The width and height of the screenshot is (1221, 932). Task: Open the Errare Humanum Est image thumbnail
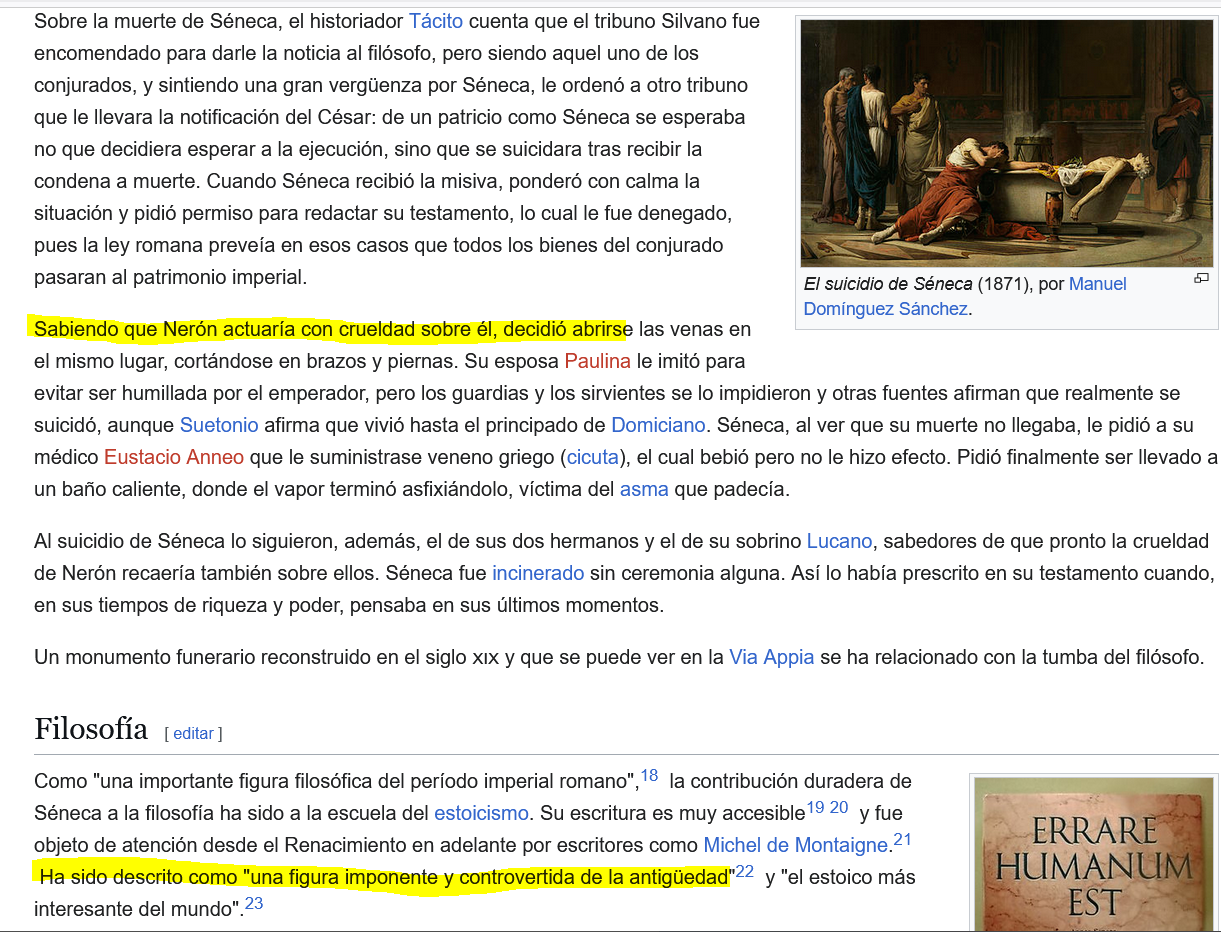click(1095, 853)
